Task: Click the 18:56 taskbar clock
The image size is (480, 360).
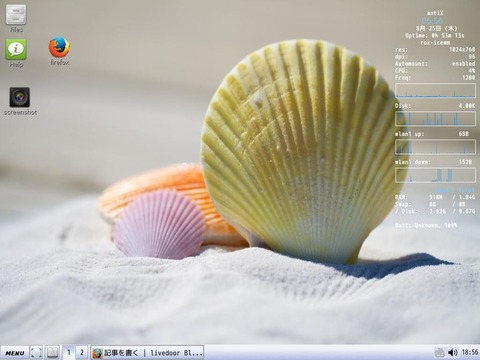Action: [x=470, y=352]
